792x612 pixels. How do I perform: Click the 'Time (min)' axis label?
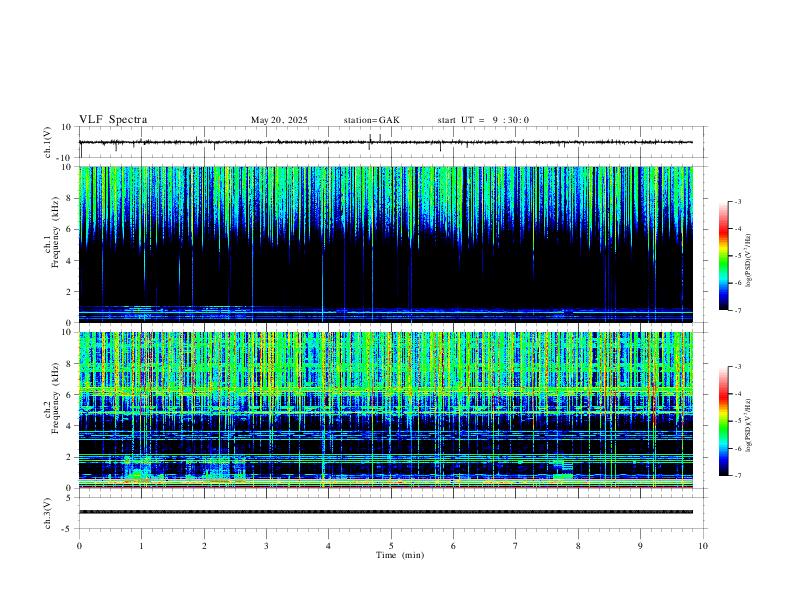[x=400, y=555]
